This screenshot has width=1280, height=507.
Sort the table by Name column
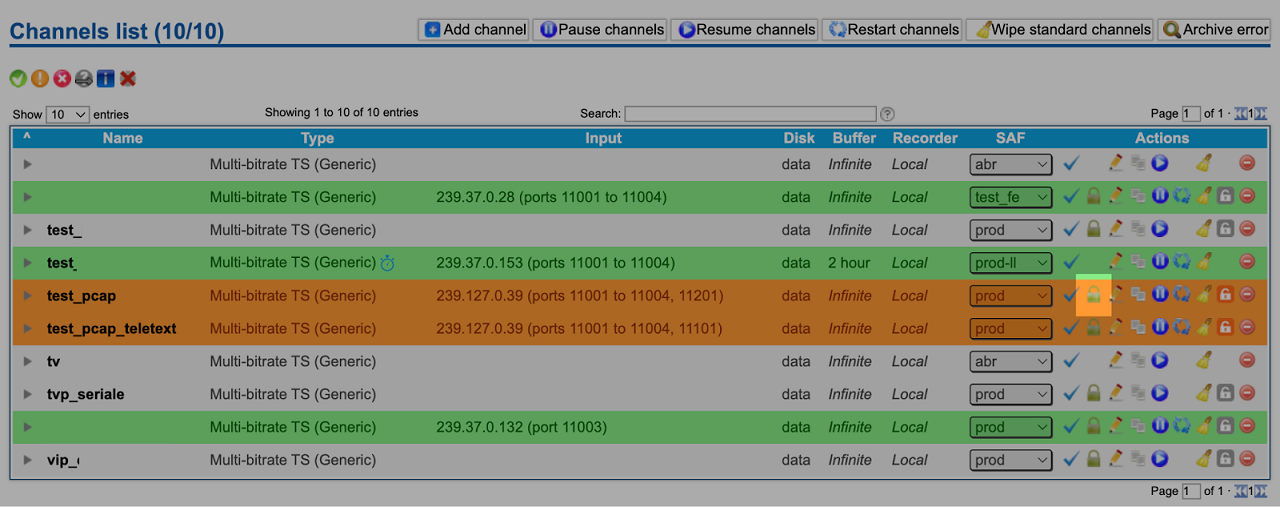[122, 138]
